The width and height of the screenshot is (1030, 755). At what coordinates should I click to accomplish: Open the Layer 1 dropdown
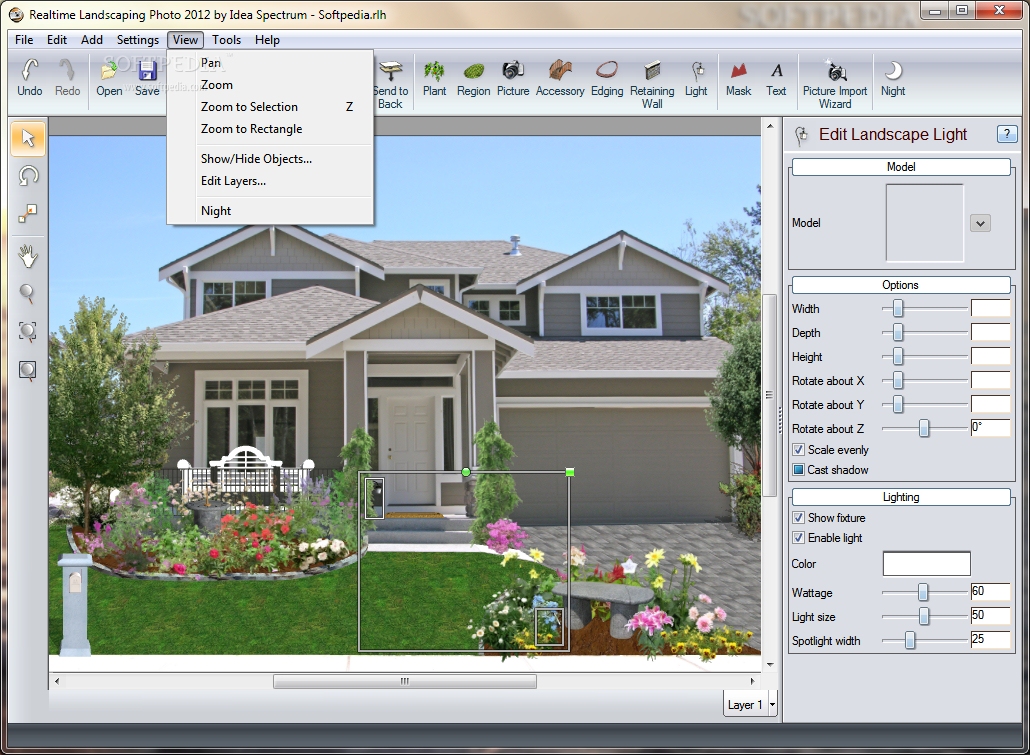[x=772, y=704]
